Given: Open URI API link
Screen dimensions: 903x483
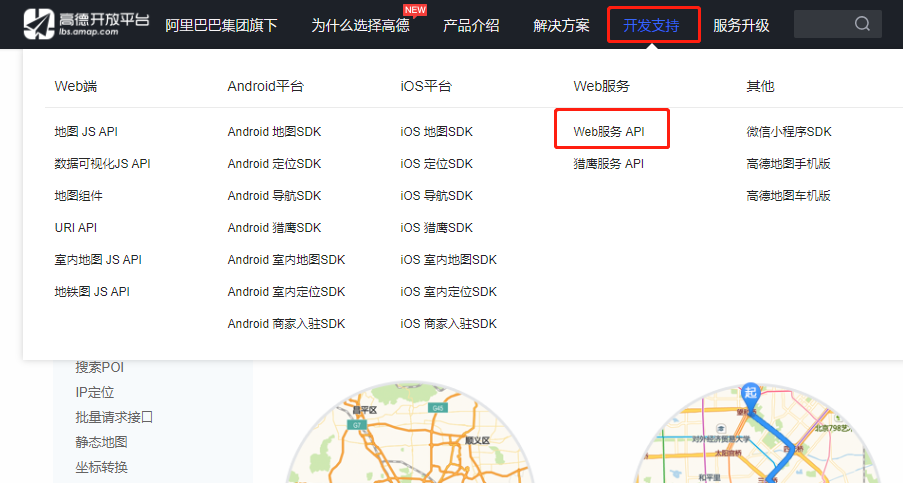Looking at the screenshot, I should point(75,227).
